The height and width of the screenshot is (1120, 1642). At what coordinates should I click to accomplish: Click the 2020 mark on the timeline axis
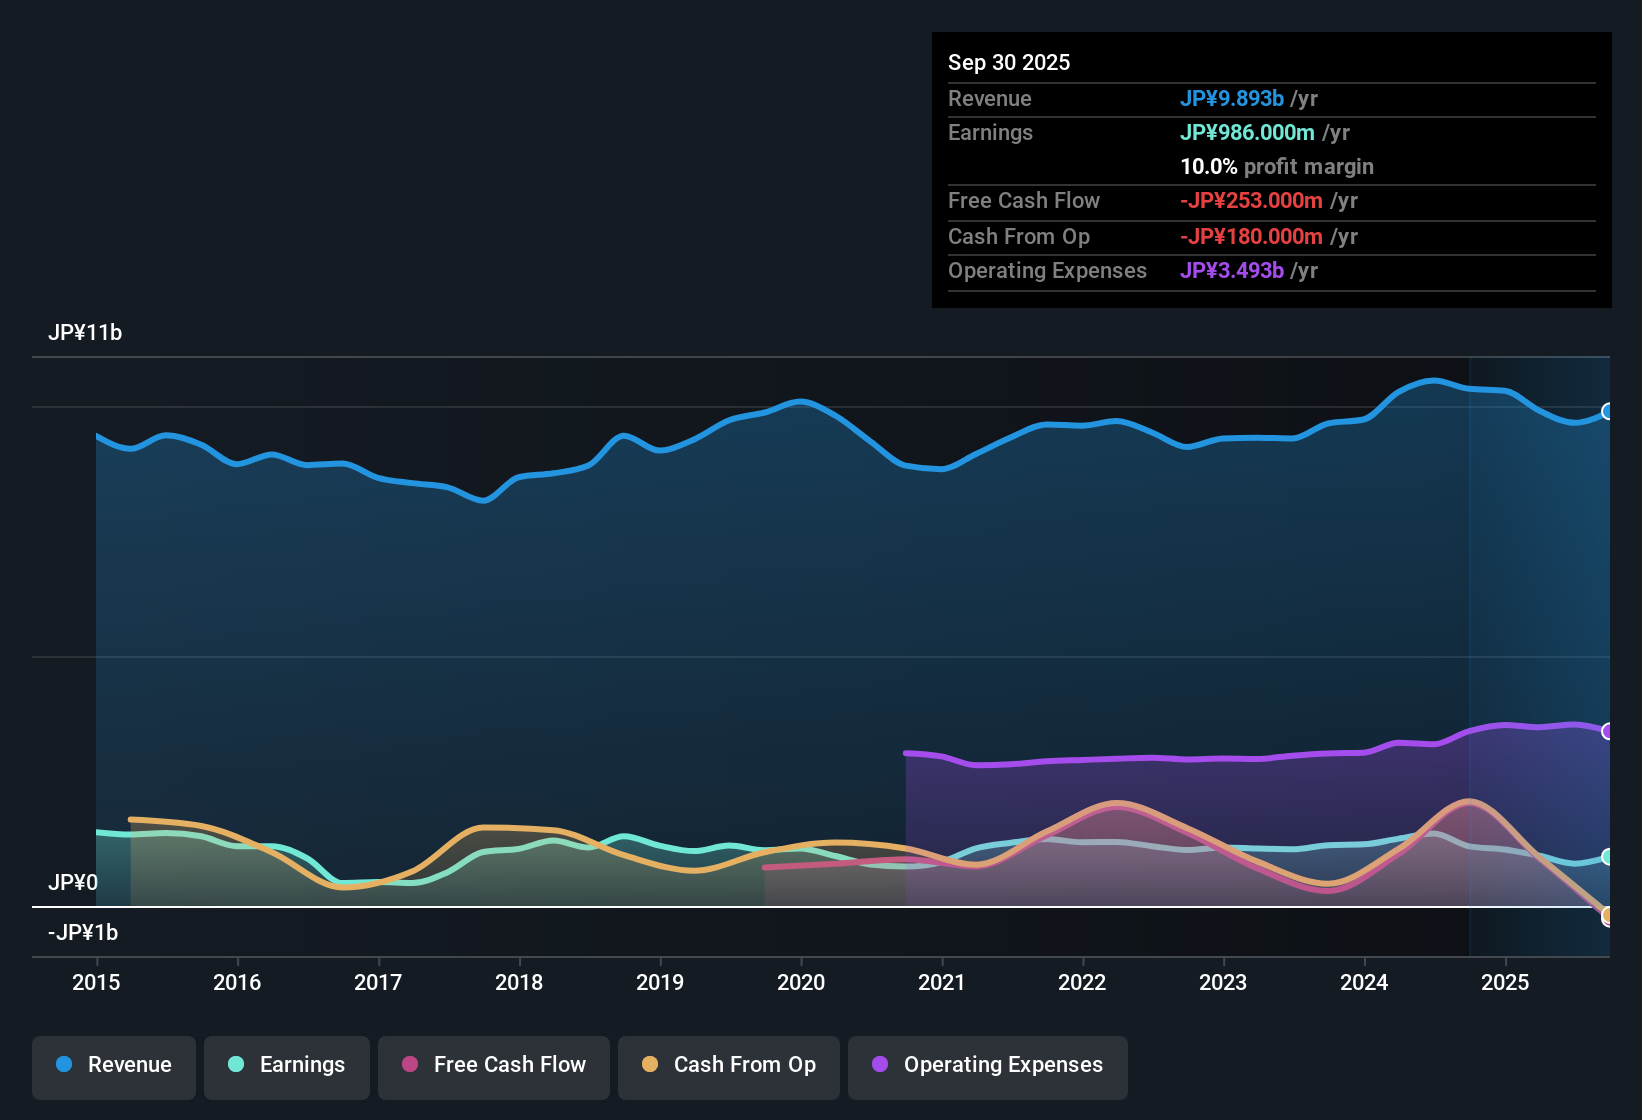(801, 983)
